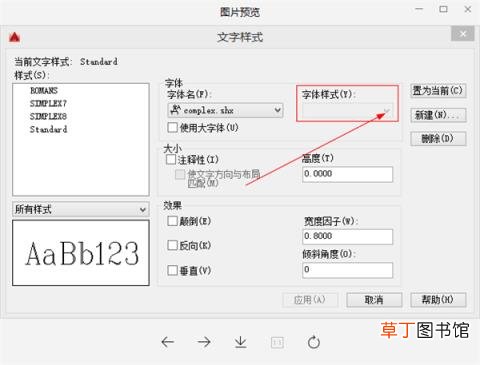Click 宽度因子(W) field 0.8000
Viewport: 480px width, 365px height.
tap(347, 237)
